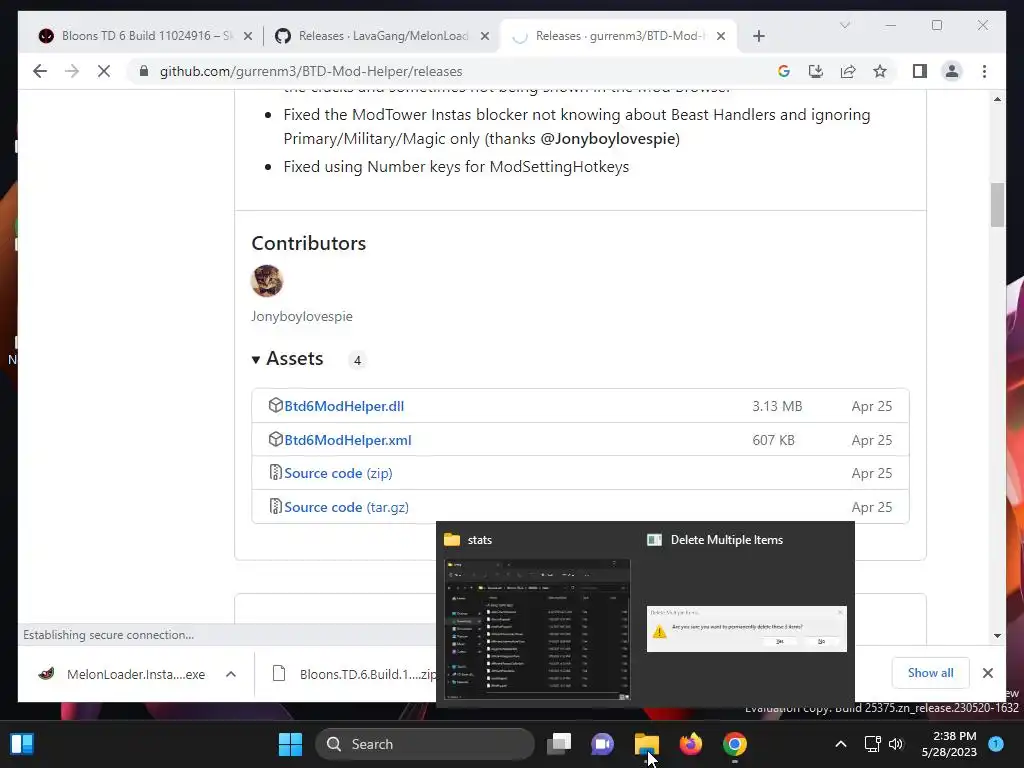Share this page via share icon
Image resolution: width=1024 pixels, height=768 pixels.
tap(848, 71)
